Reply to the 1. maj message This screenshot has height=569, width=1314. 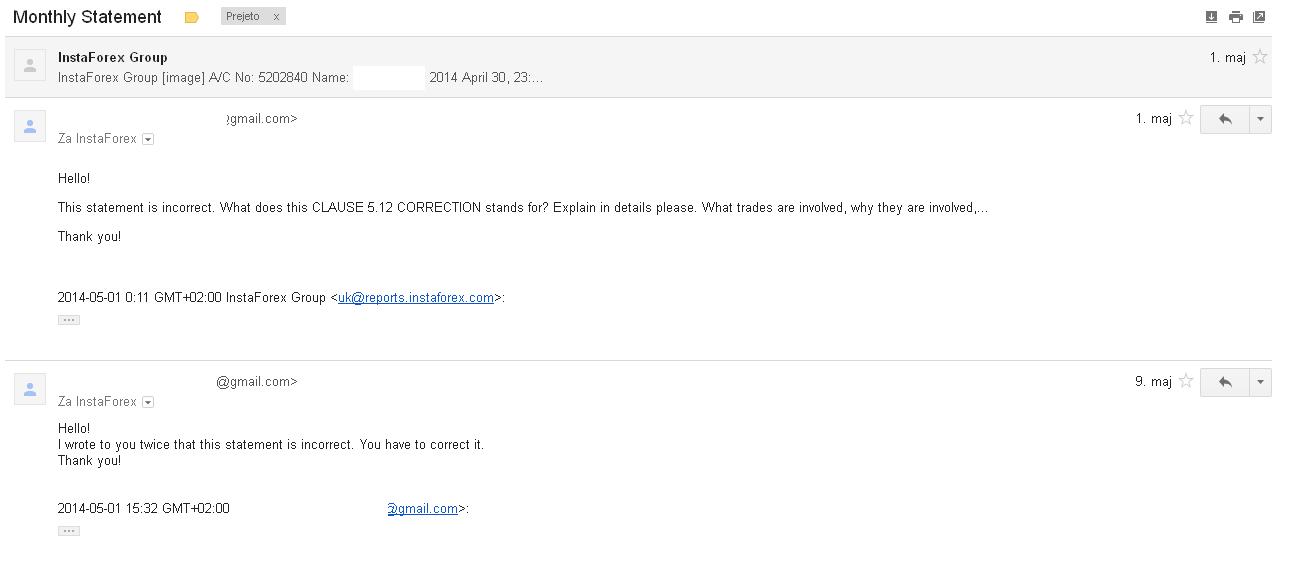(x=1224, y=119)
